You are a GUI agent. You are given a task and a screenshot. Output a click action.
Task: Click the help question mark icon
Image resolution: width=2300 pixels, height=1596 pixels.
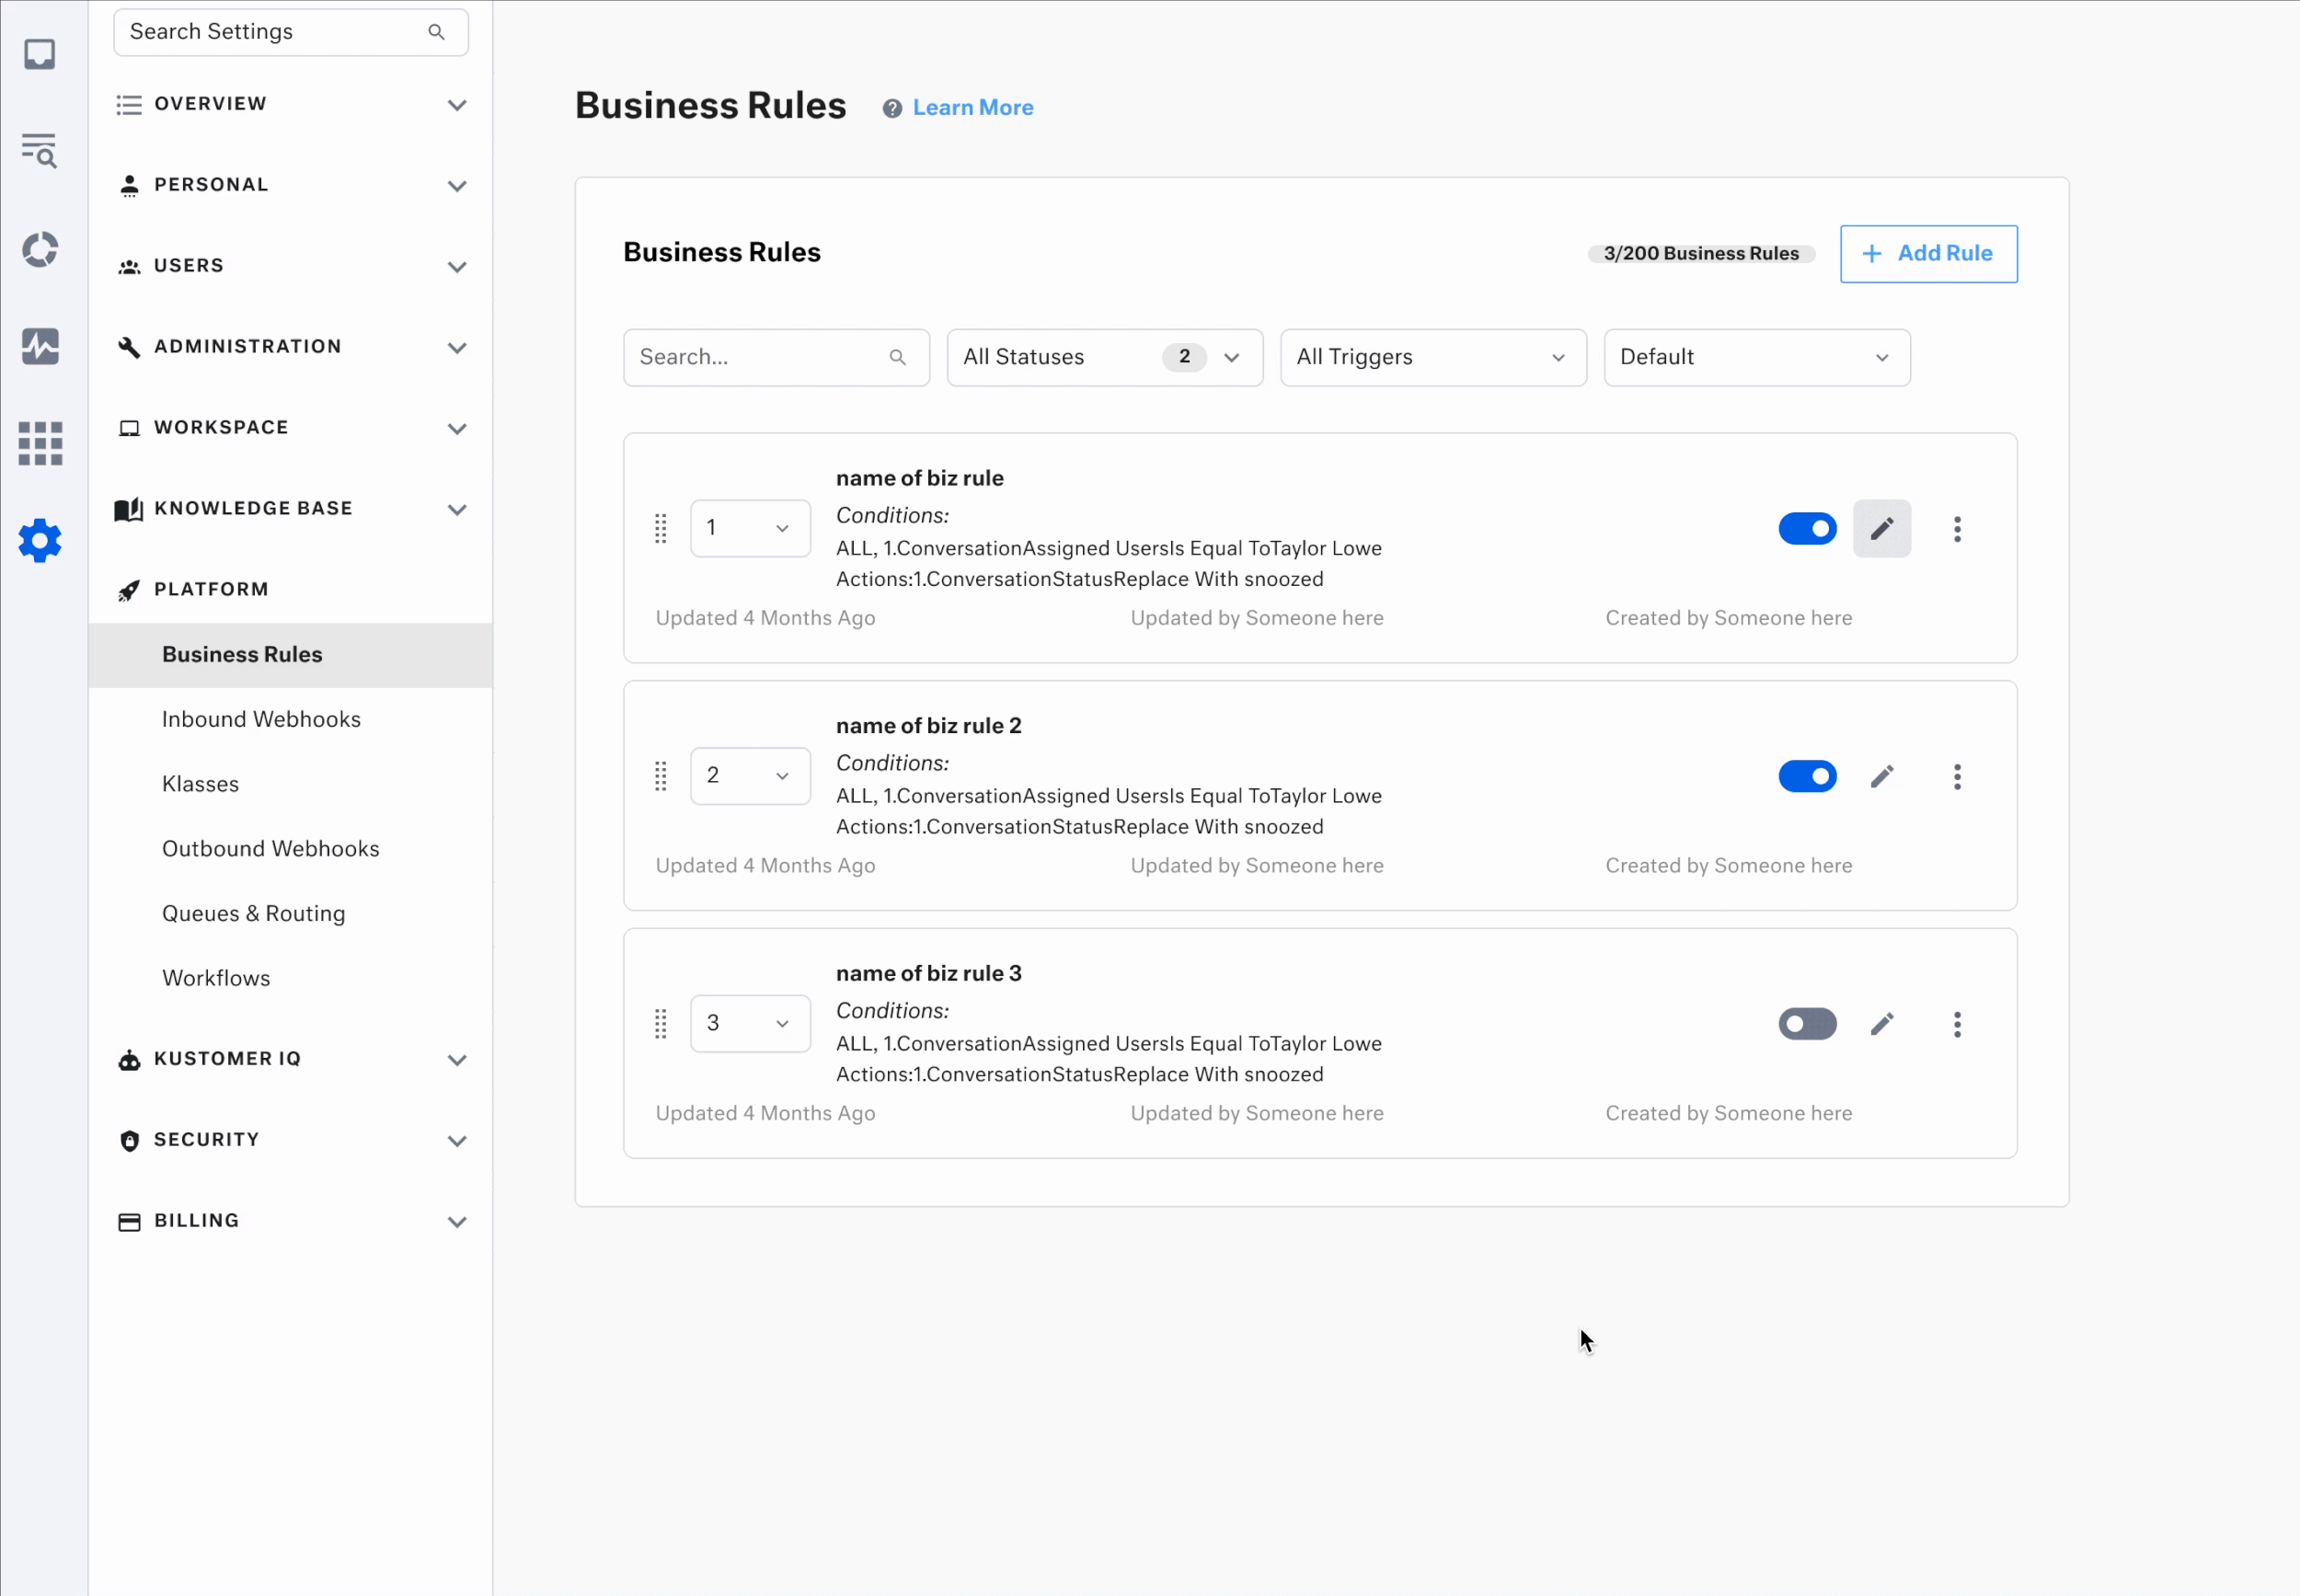point(892,108)
